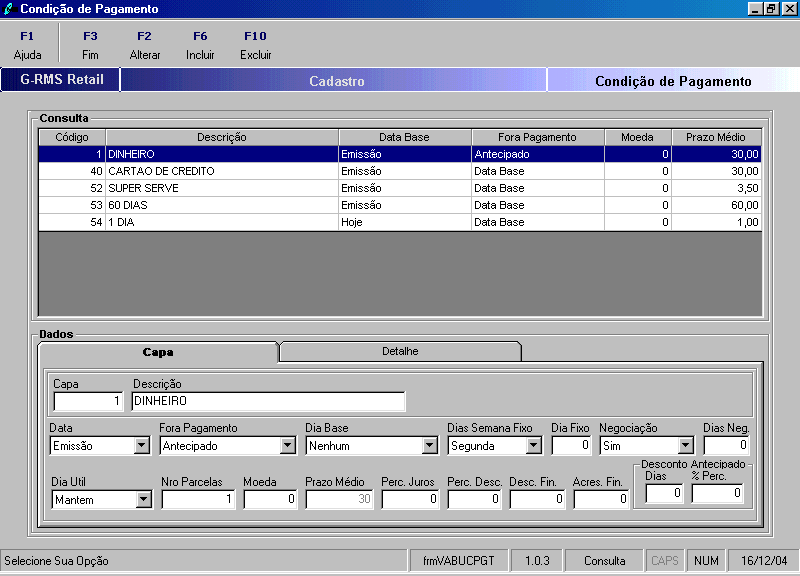
Task: Click the Prazo Médio field showing 30
Action: tap(339, 499)
